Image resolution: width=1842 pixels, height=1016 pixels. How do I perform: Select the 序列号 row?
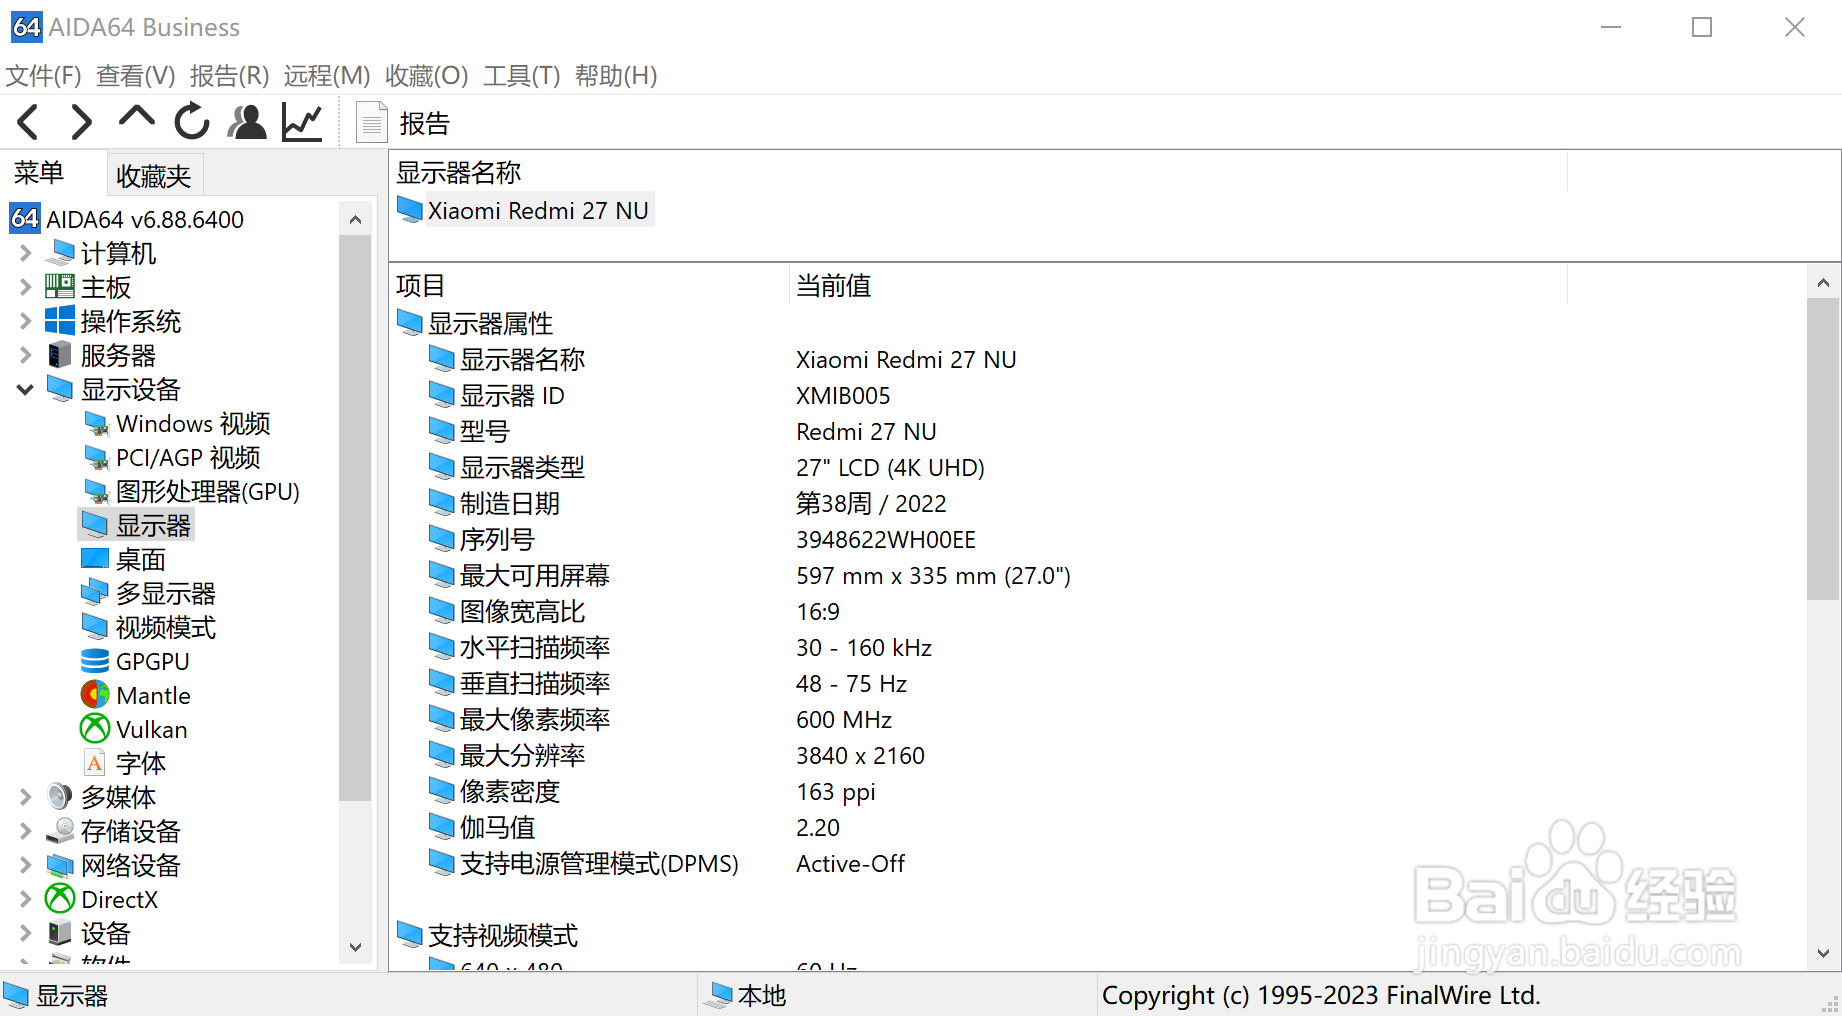pyautogui.click(x=1100, y=540)
